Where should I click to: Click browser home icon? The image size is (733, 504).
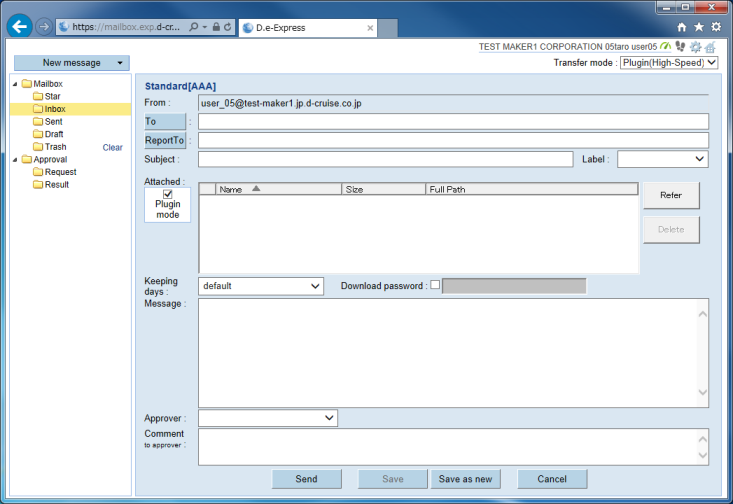pos(682,27)
